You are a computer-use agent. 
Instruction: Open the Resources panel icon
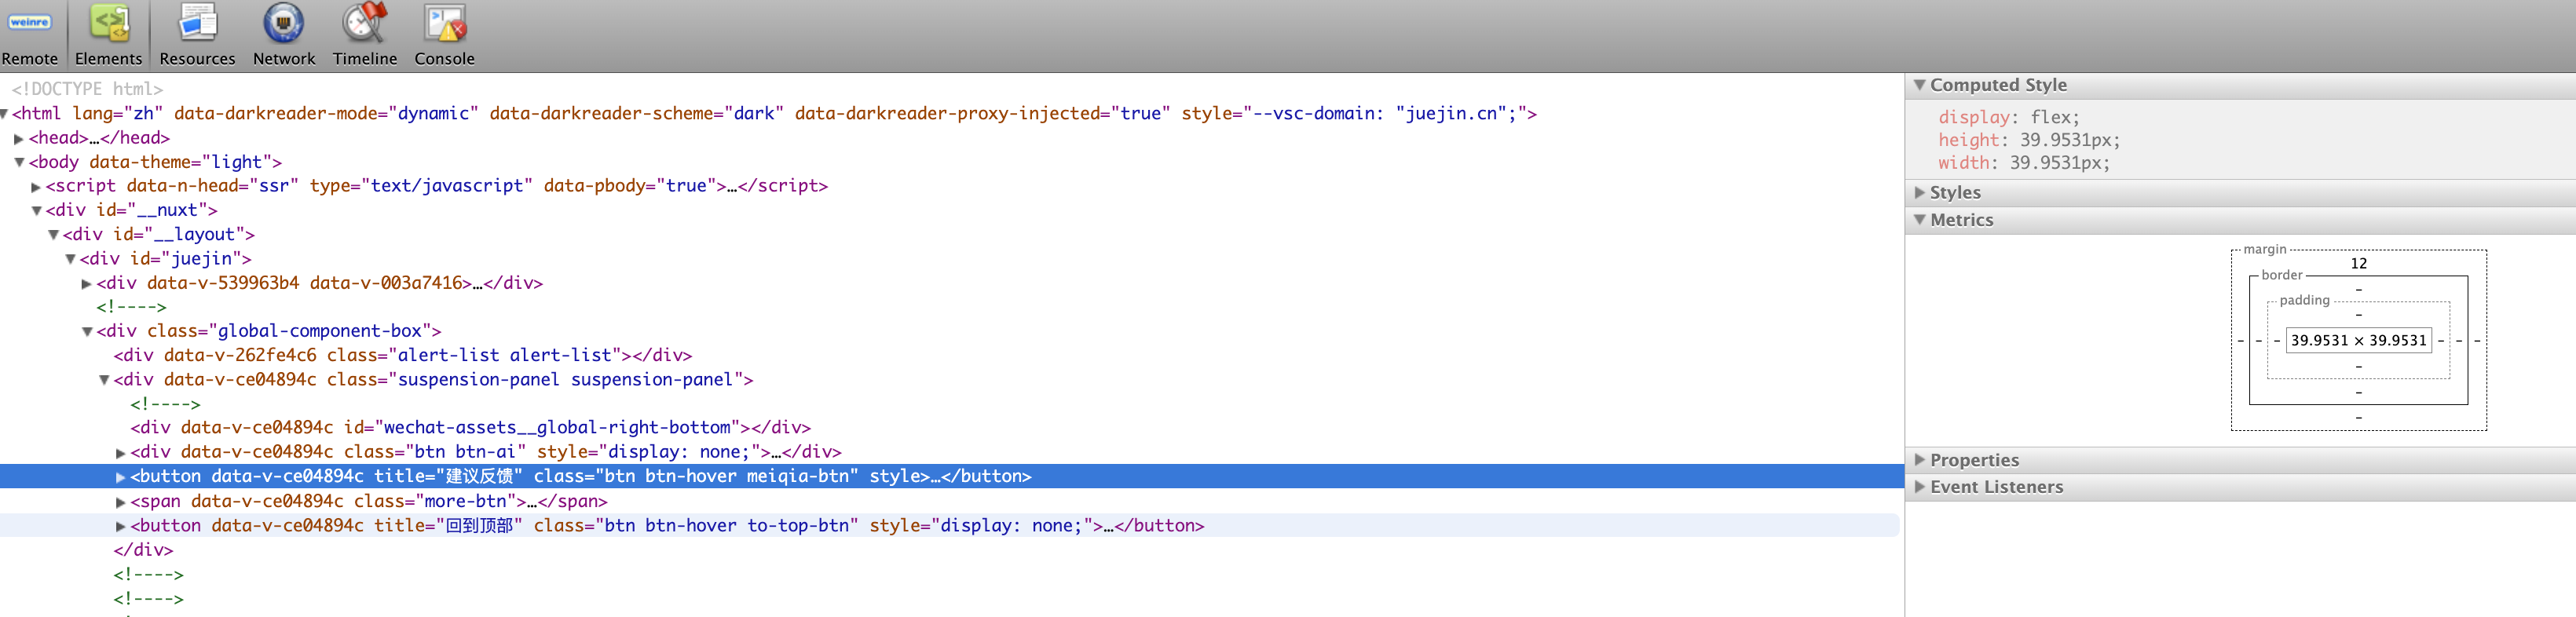197,22
